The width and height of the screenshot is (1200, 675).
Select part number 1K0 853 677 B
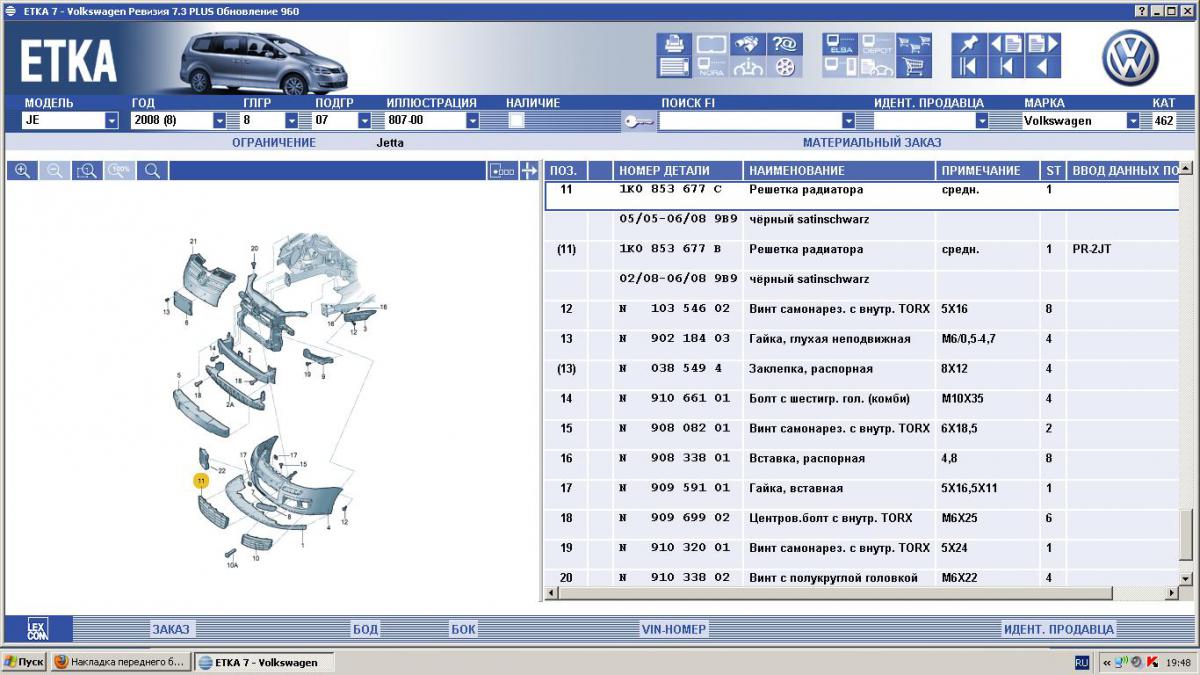pos(670,249)
